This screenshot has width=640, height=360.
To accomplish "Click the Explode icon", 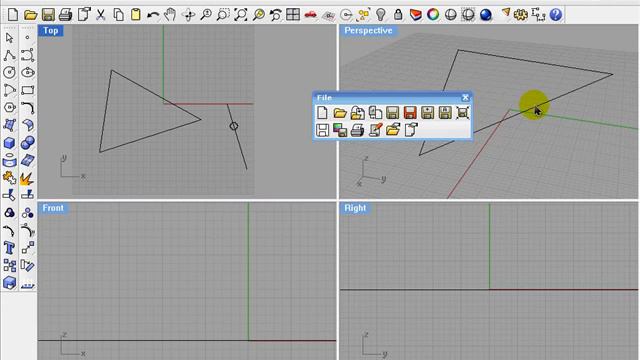I will point(27,178).
